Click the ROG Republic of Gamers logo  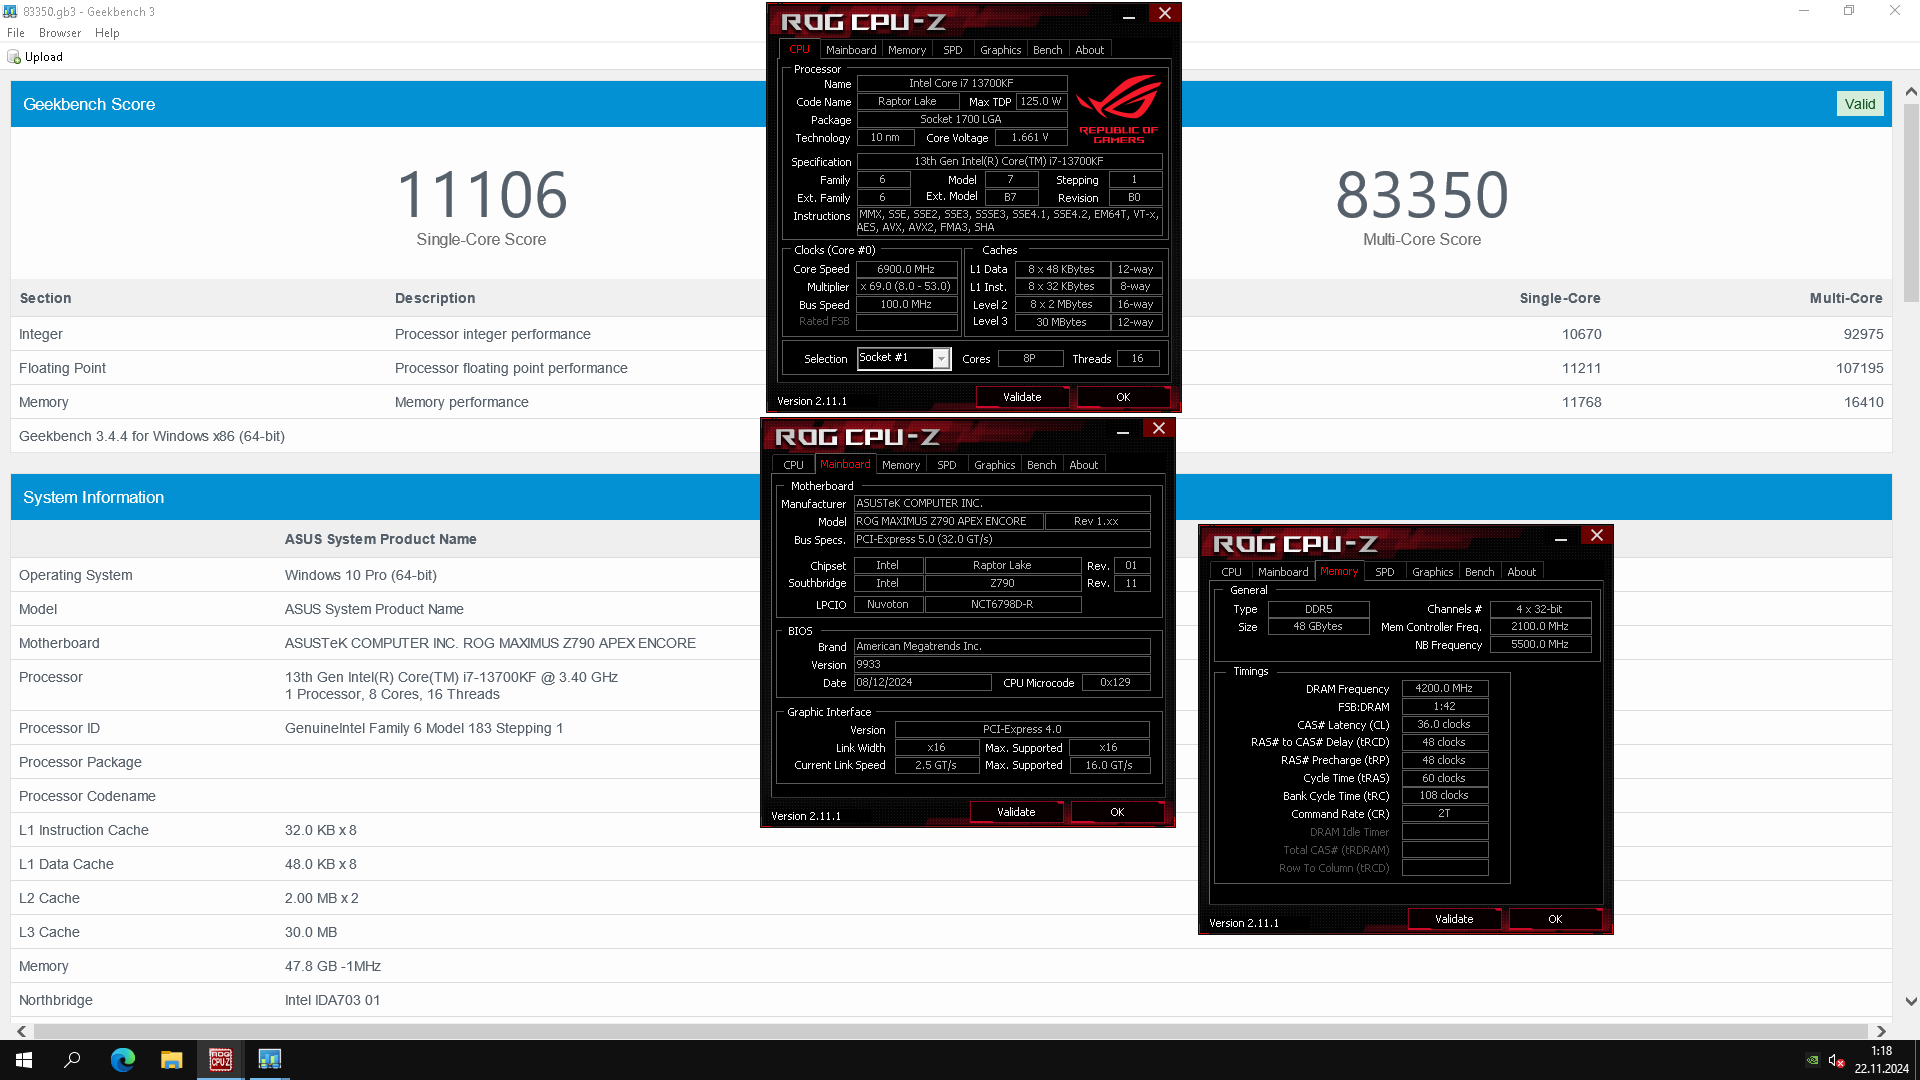click(x=1118, y=110)
